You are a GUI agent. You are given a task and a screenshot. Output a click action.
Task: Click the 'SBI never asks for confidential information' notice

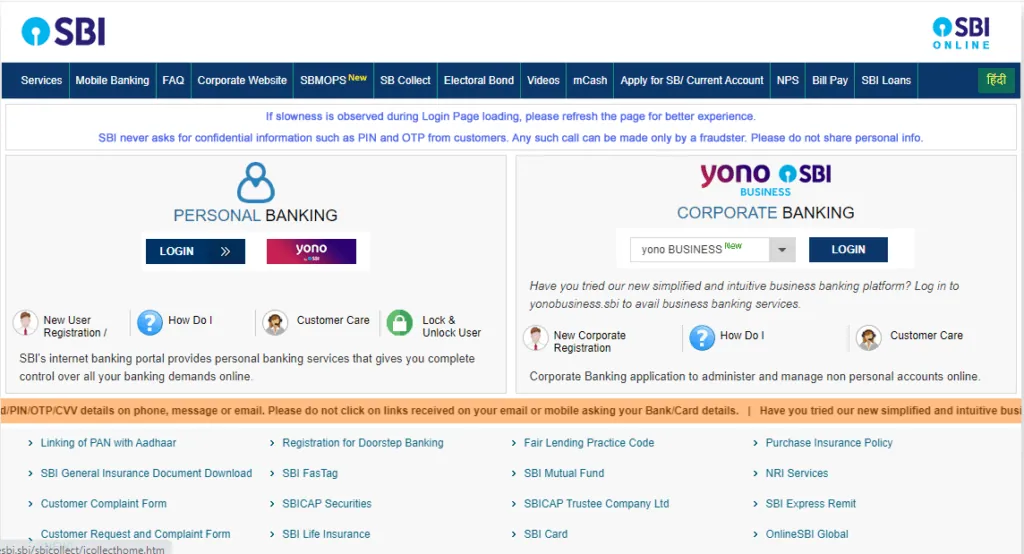510,138
